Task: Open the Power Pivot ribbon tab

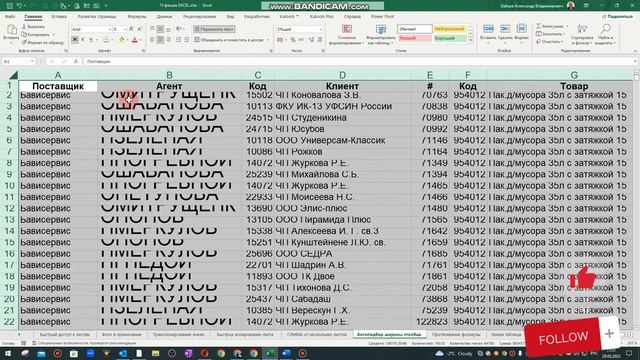Action: pyautogui.click(x=382, y=17)
